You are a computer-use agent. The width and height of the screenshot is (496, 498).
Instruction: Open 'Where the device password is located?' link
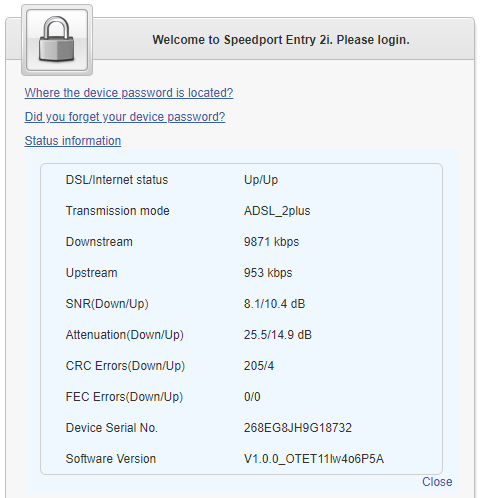click(129, 93)
